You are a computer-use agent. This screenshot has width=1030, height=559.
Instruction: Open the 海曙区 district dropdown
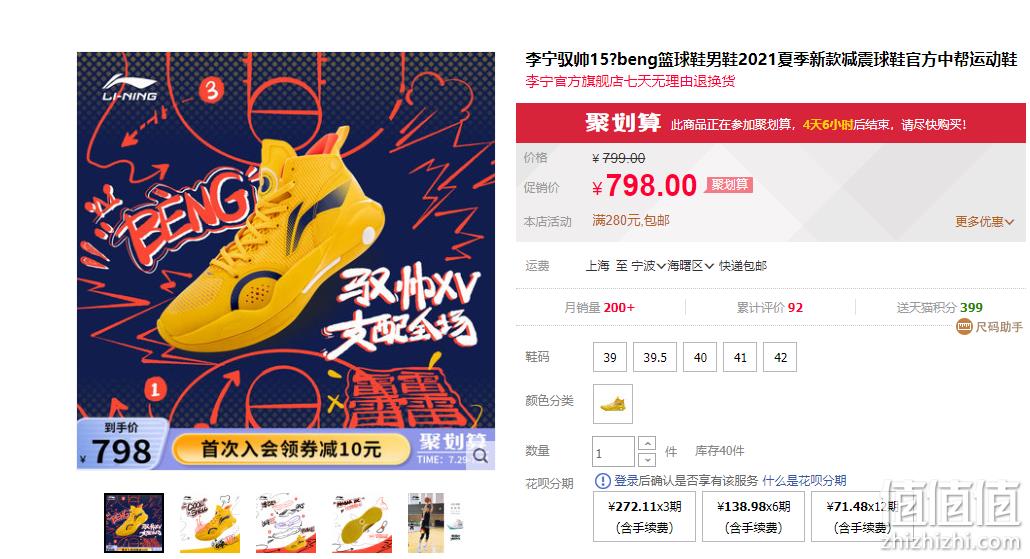coord(690,266)
